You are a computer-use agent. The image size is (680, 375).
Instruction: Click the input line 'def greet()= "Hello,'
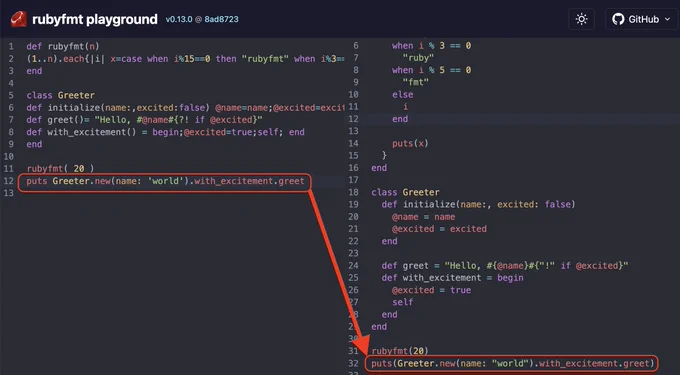tap(144, 120)
